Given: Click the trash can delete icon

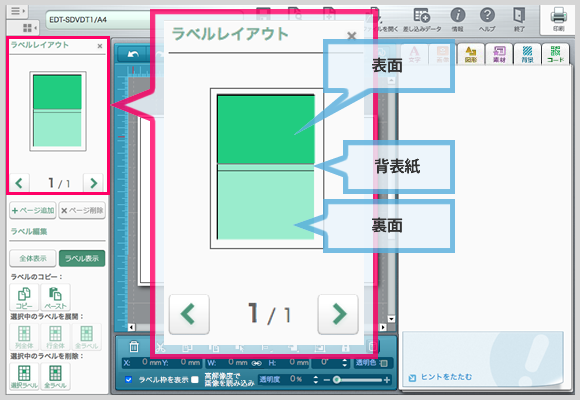Looking at the screenshot, I should point(134,347).
